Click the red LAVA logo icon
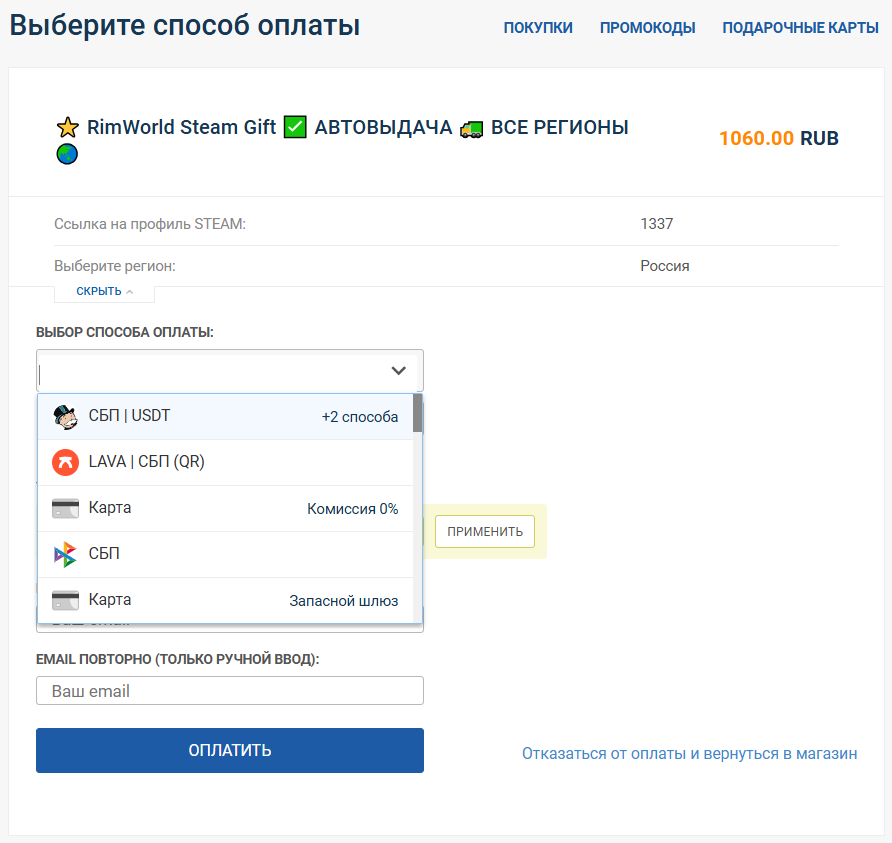 click(65, 462)
